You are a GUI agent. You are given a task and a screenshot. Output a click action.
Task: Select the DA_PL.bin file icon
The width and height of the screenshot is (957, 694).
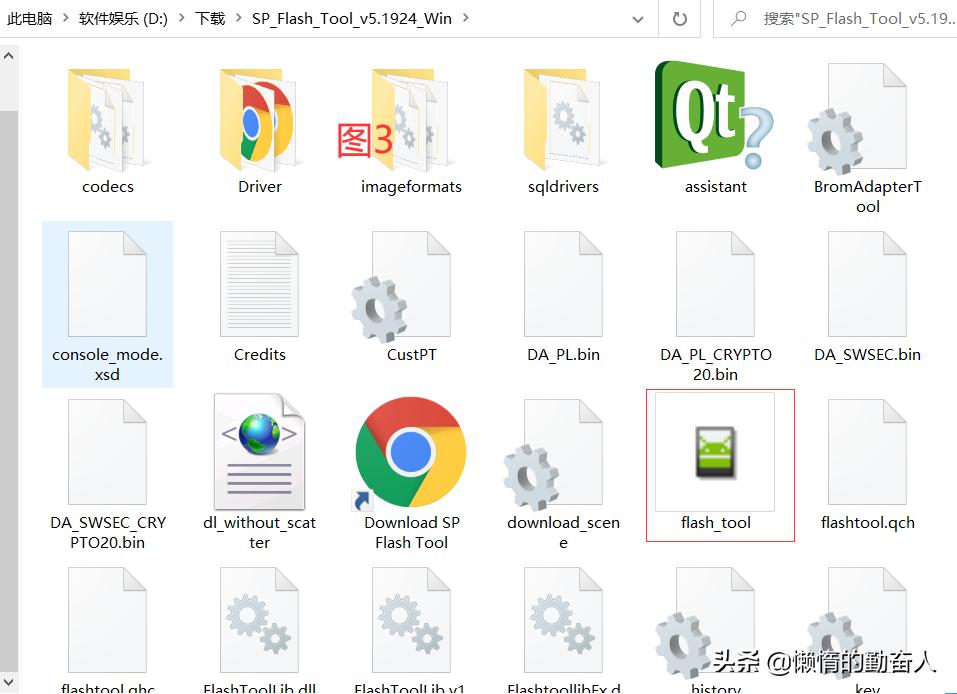tap(563, 284)
